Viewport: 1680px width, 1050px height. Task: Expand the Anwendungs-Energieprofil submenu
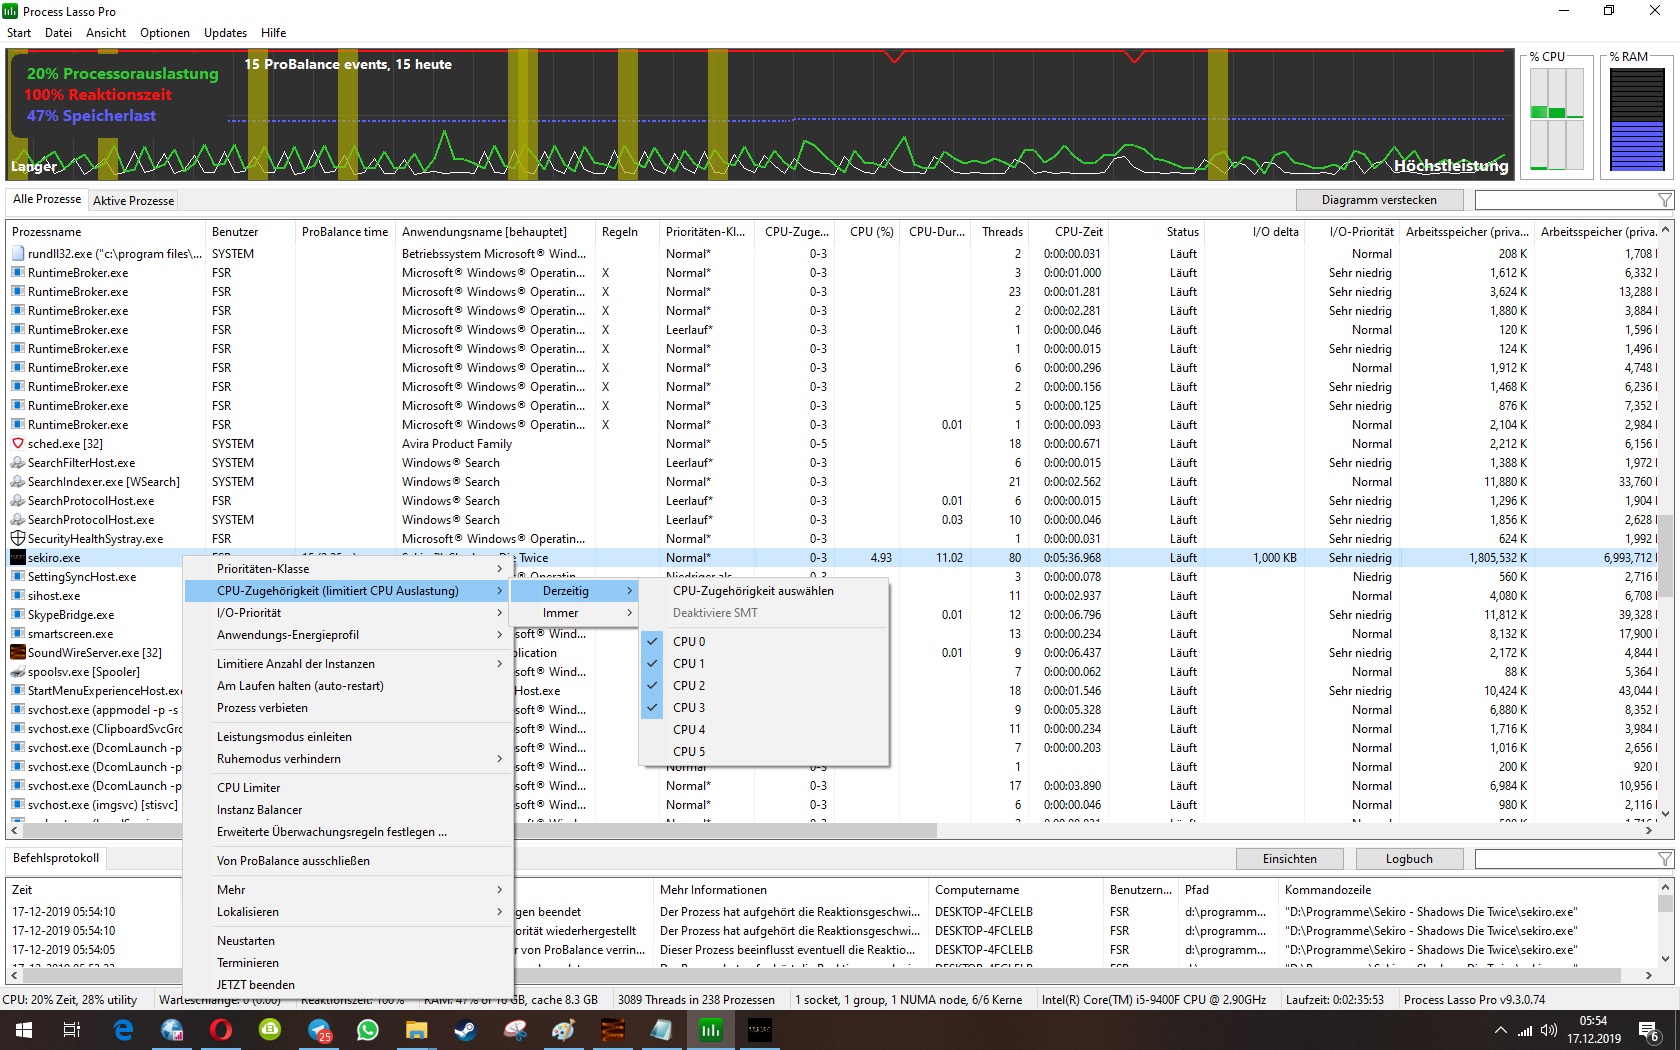pos(347,635)
